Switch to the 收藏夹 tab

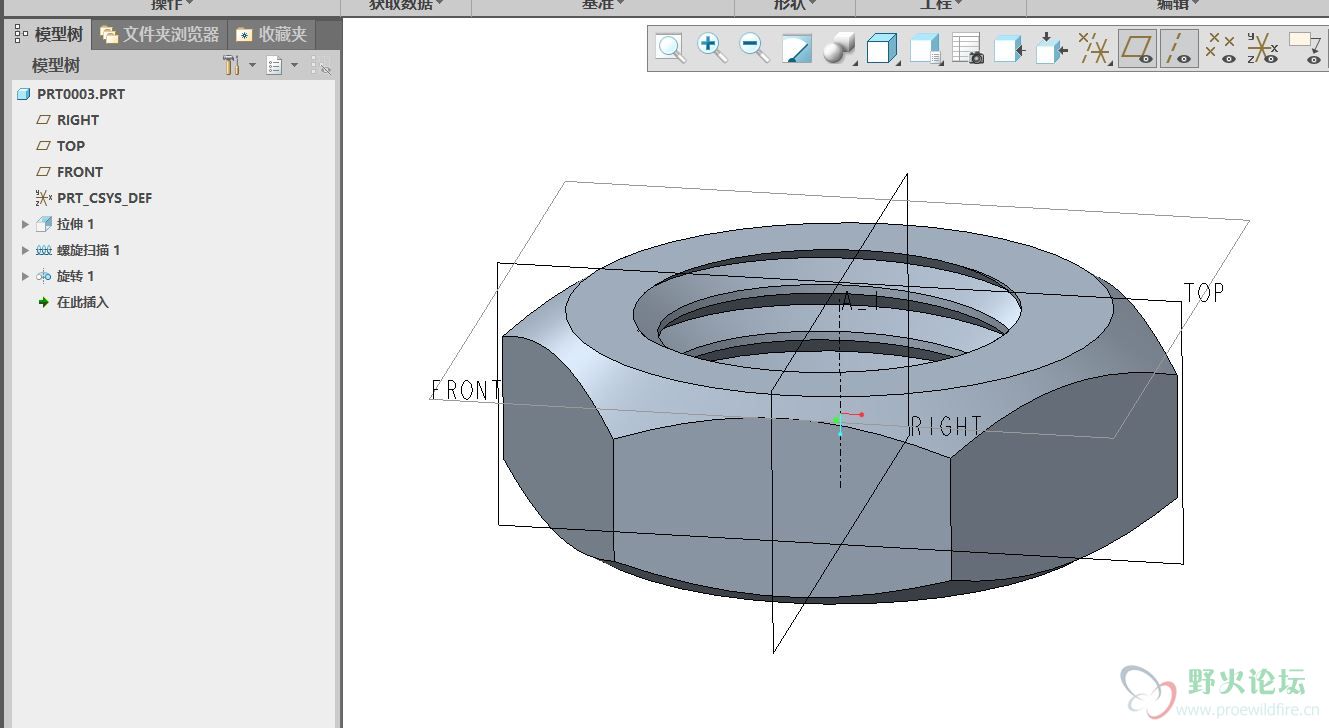pos(272,34)
